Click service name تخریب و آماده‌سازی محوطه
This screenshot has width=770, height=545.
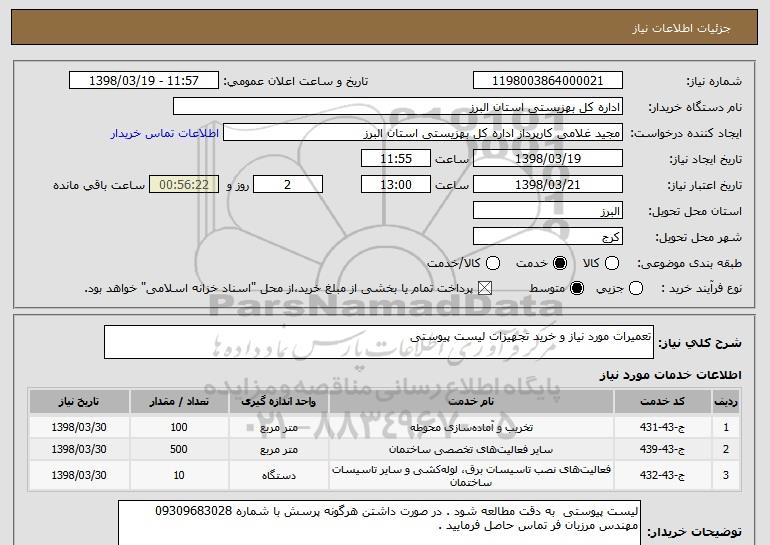[471, 427]
